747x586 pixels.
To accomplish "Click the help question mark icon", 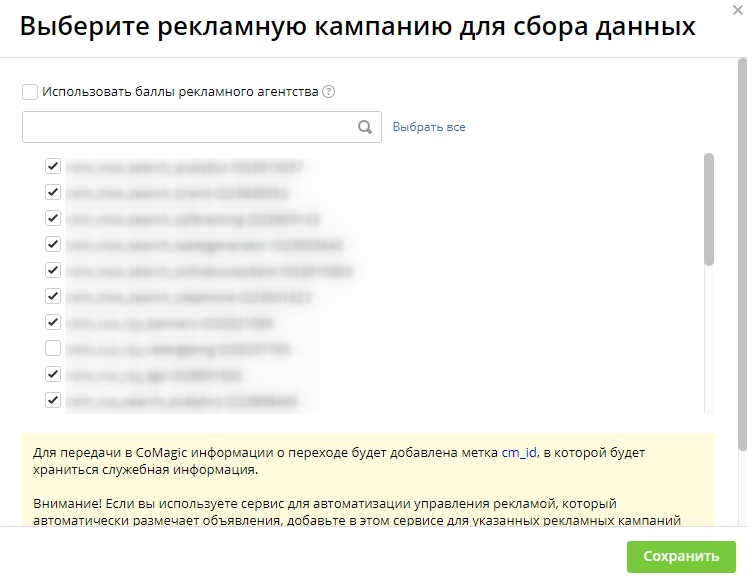I will tap(329, 92).
